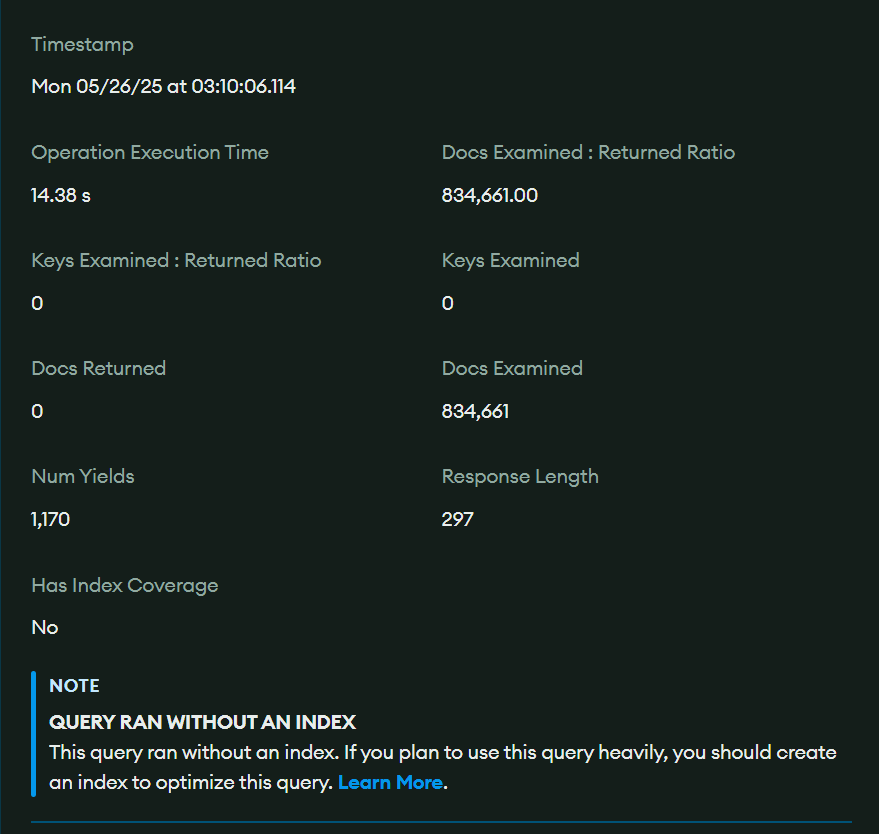
Task: Select the 297 response length value
Action: (x=457, y=519)
